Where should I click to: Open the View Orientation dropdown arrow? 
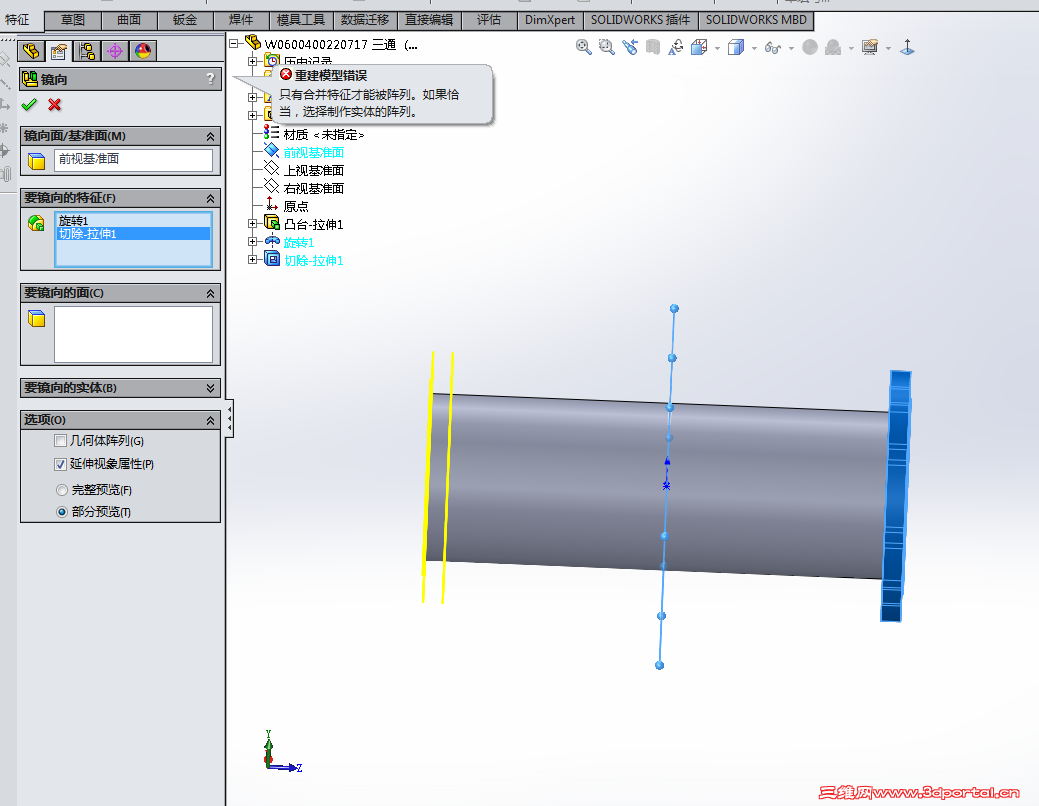(717, 48)
